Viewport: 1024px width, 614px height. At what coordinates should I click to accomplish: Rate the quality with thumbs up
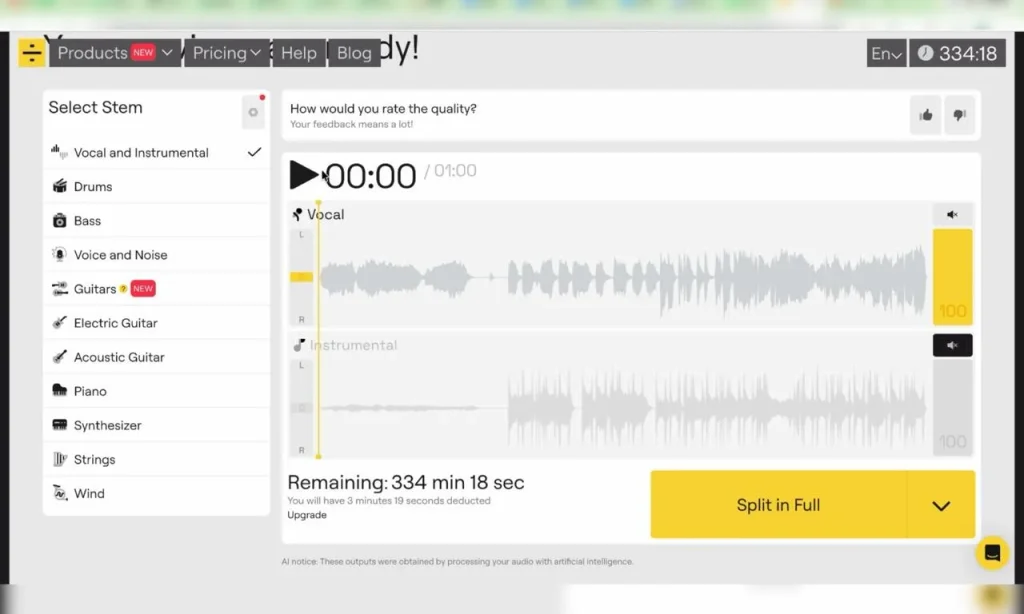click(925, 116)
